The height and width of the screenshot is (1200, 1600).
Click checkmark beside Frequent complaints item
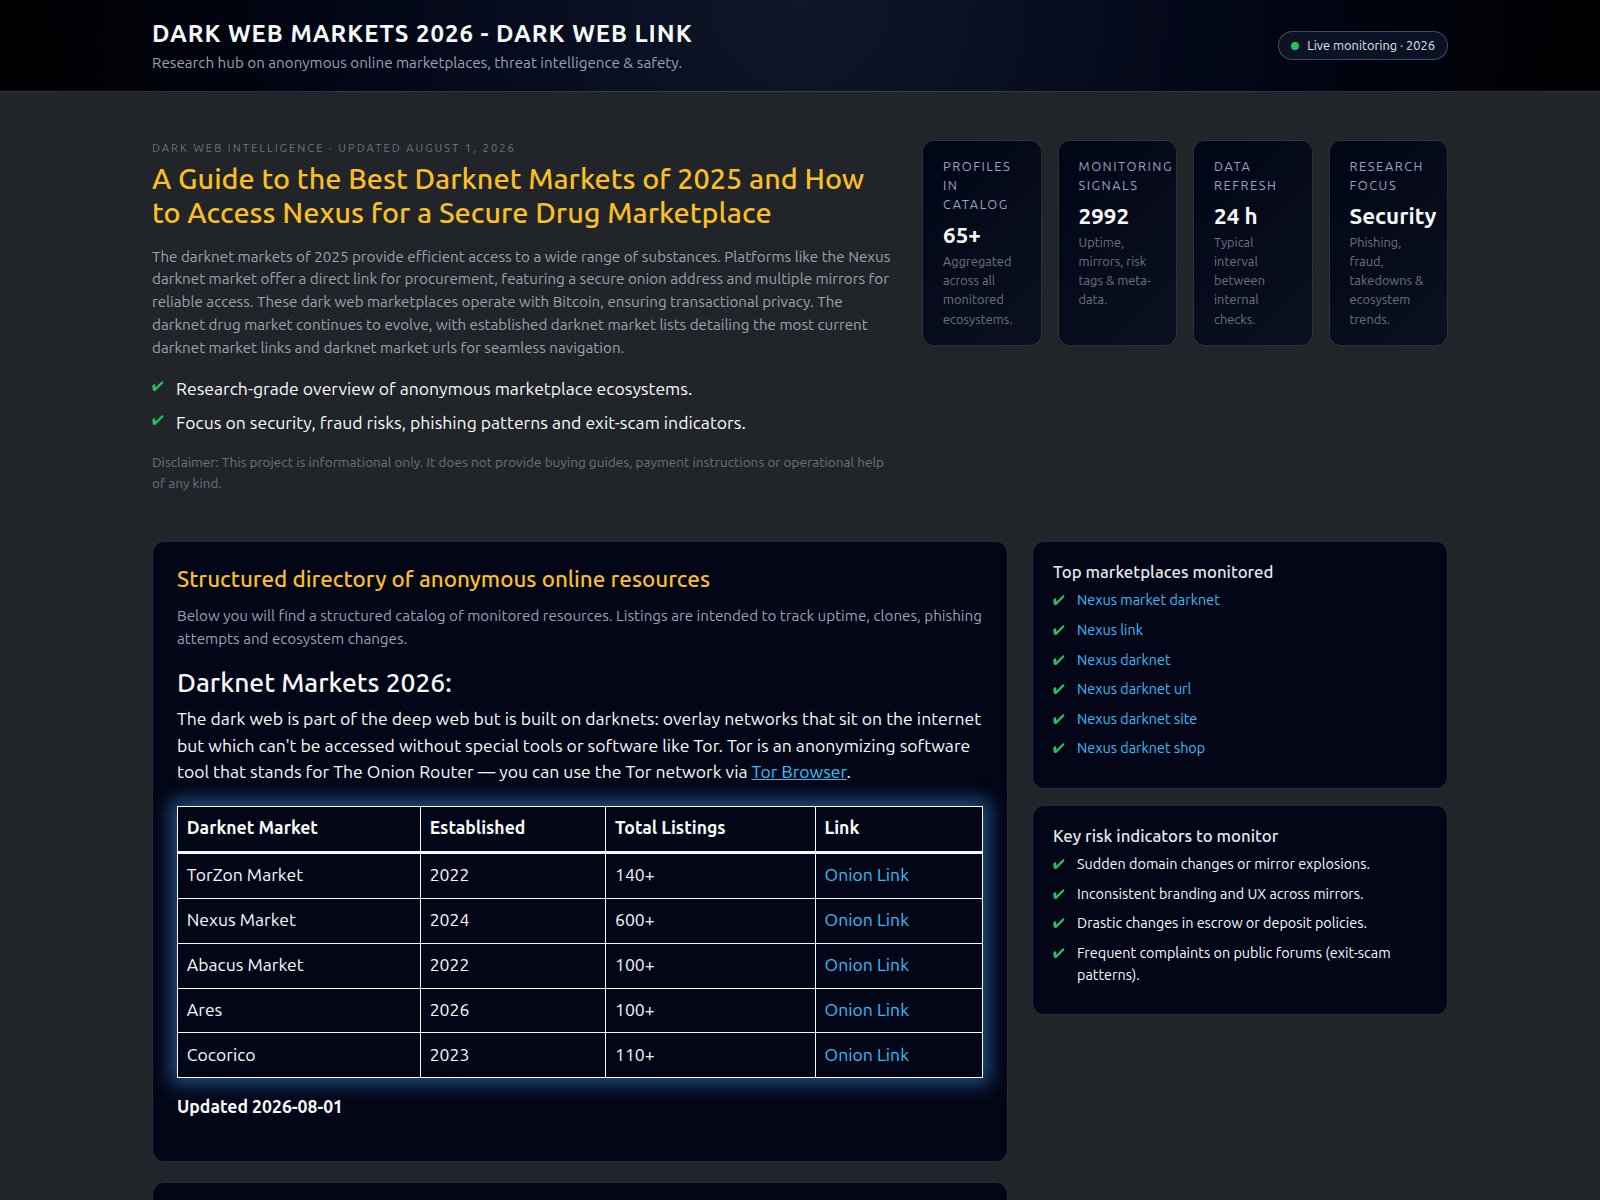pyautogui.click(x=1059, y=953)
